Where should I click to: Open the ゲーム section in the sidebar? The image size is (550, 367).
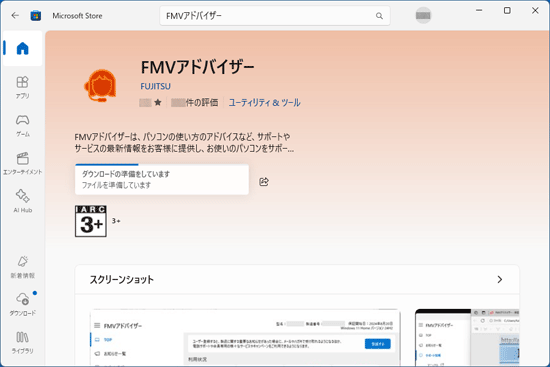coord(22,126)
